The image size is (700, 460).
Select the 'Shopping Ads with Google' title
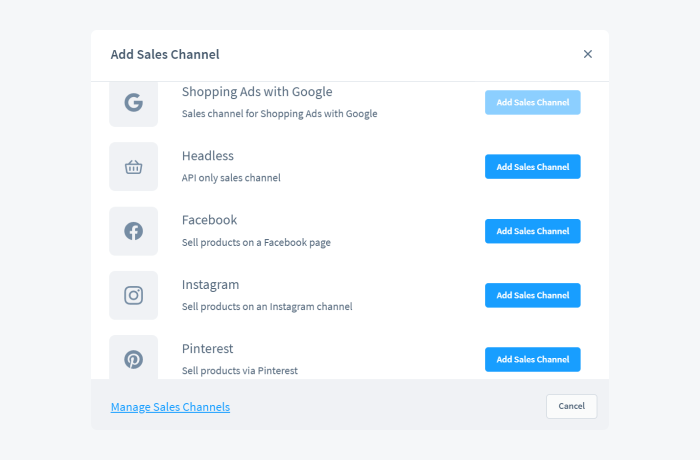coord(257,92)
